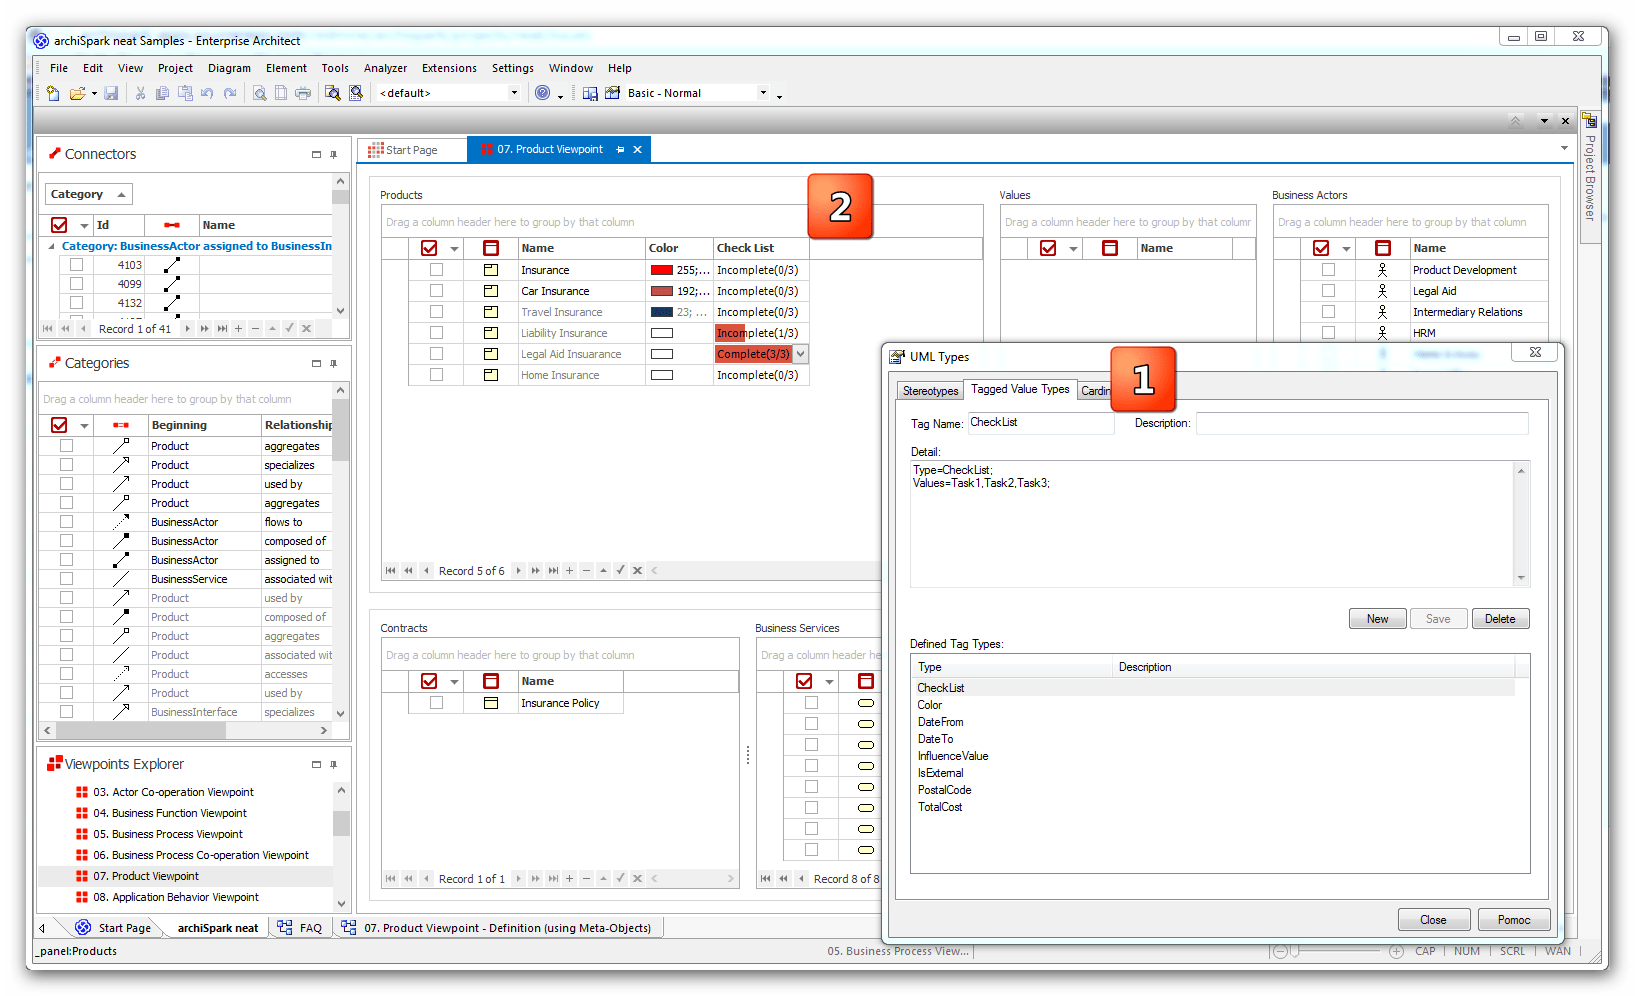Viewport: 1636px width, 996px height.
Task: Click the Car Insurance color swatch
Action: point(661,291)
